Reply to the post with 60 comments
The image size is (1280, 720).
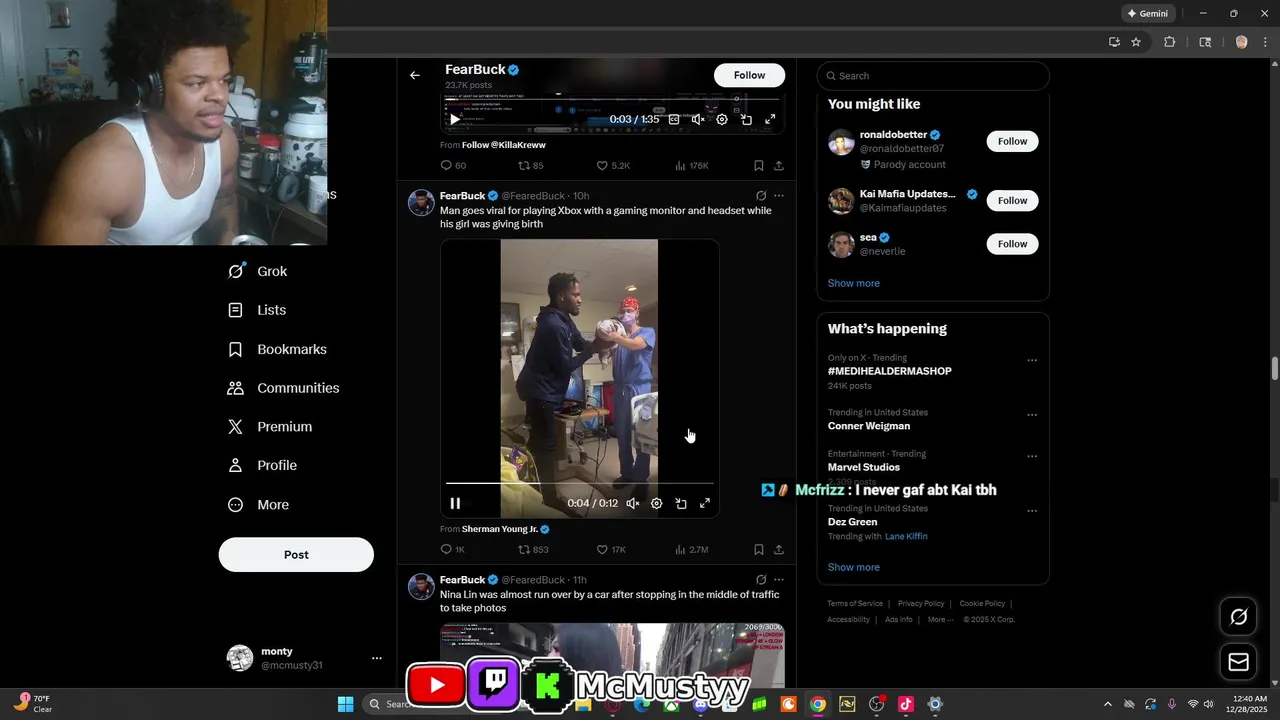453,165
